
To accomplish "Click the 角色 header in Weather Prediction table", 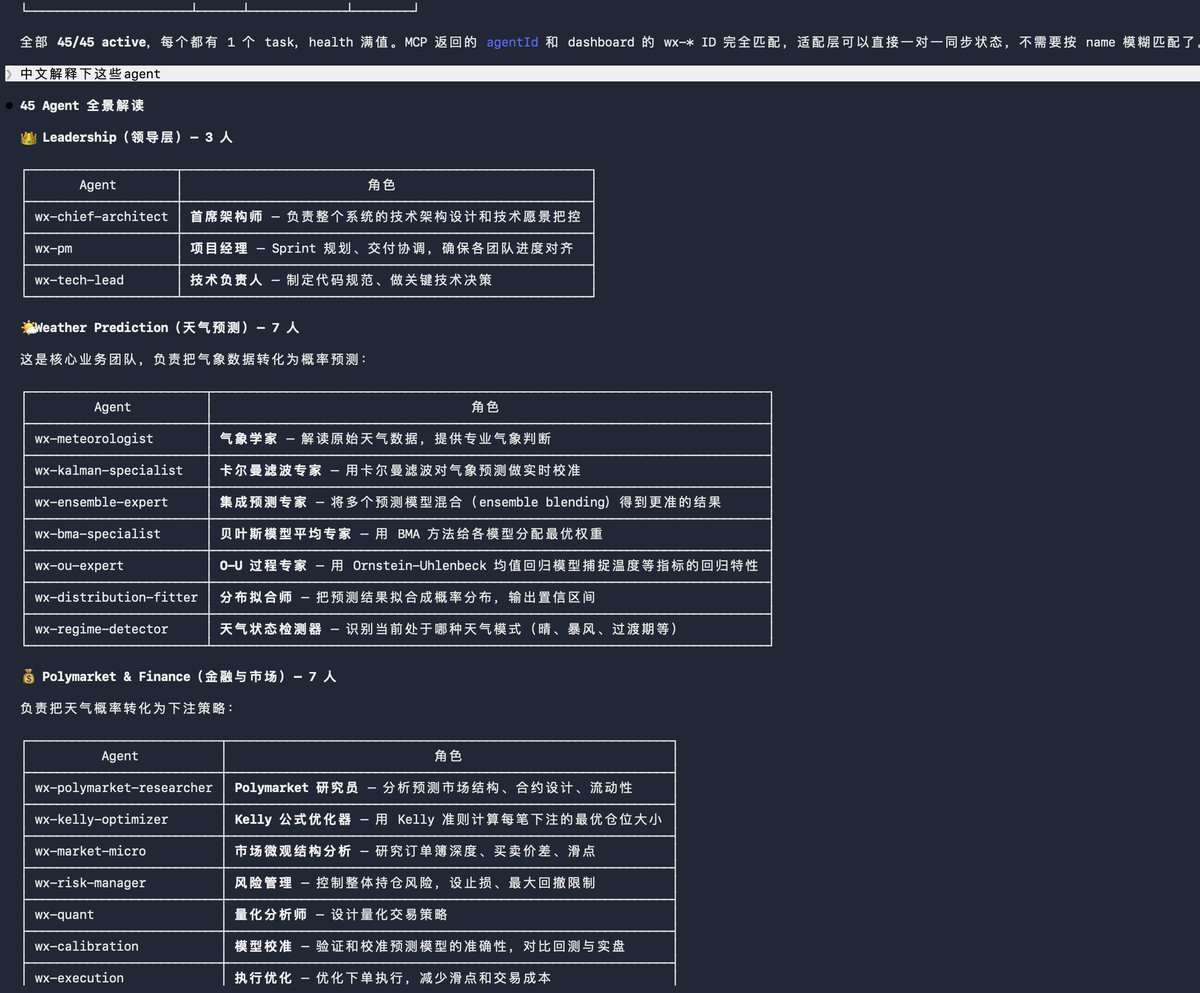I will tap(485, 407).
